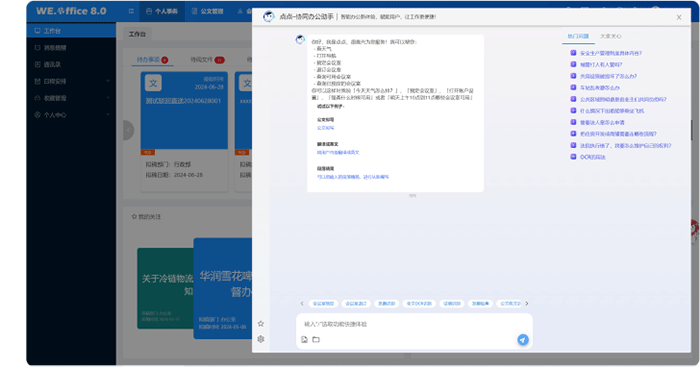The height and width of the screenshot is (367, 700).
Task: Click the first blue example link under 试试以下例子
Action: coord(325,128)
